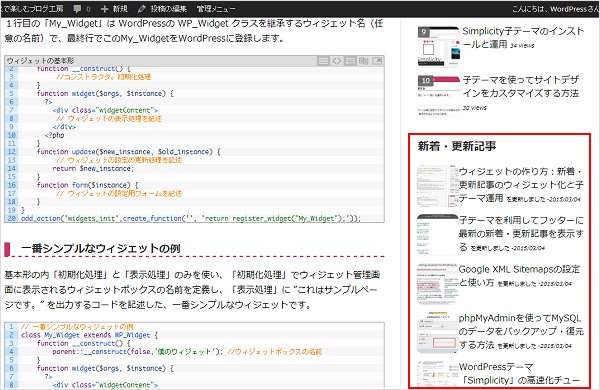The image size is (600, 390).
Task: Click 一番シンプルなウィジェットの例 section heading
Action: tap(101, 249)
